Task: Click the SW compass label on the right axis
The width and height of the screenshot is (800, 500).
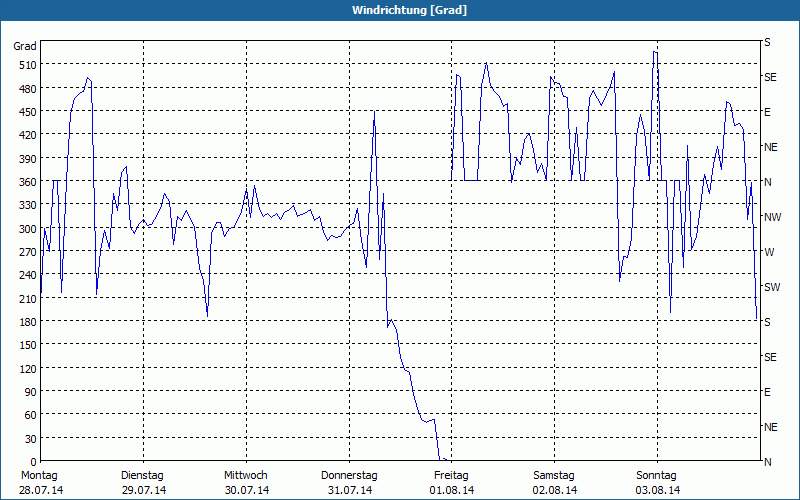Action: click(772, 287)
